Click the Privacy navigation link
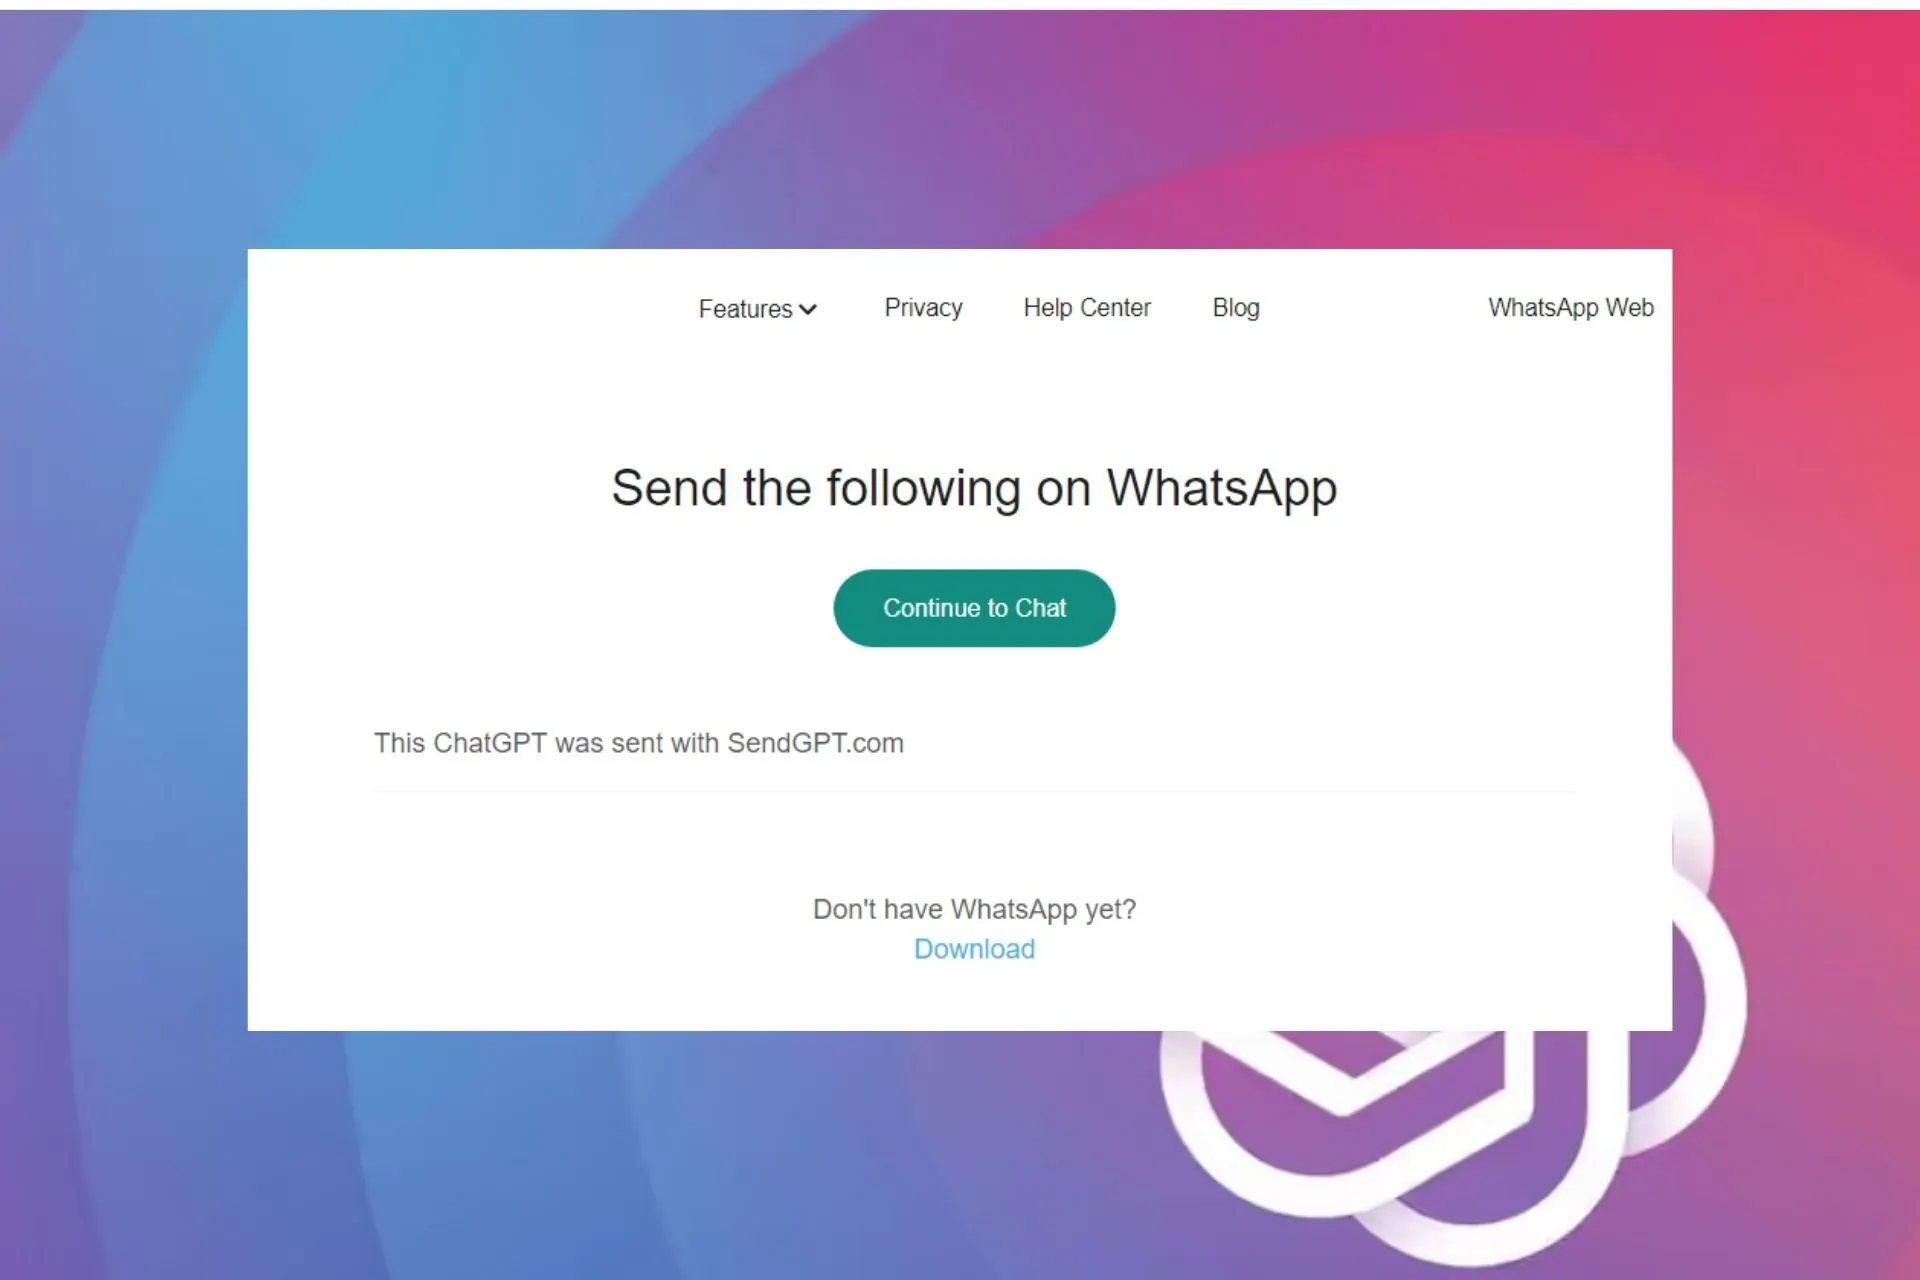This screenshot has height=1280, width=1920. point(923,307)
